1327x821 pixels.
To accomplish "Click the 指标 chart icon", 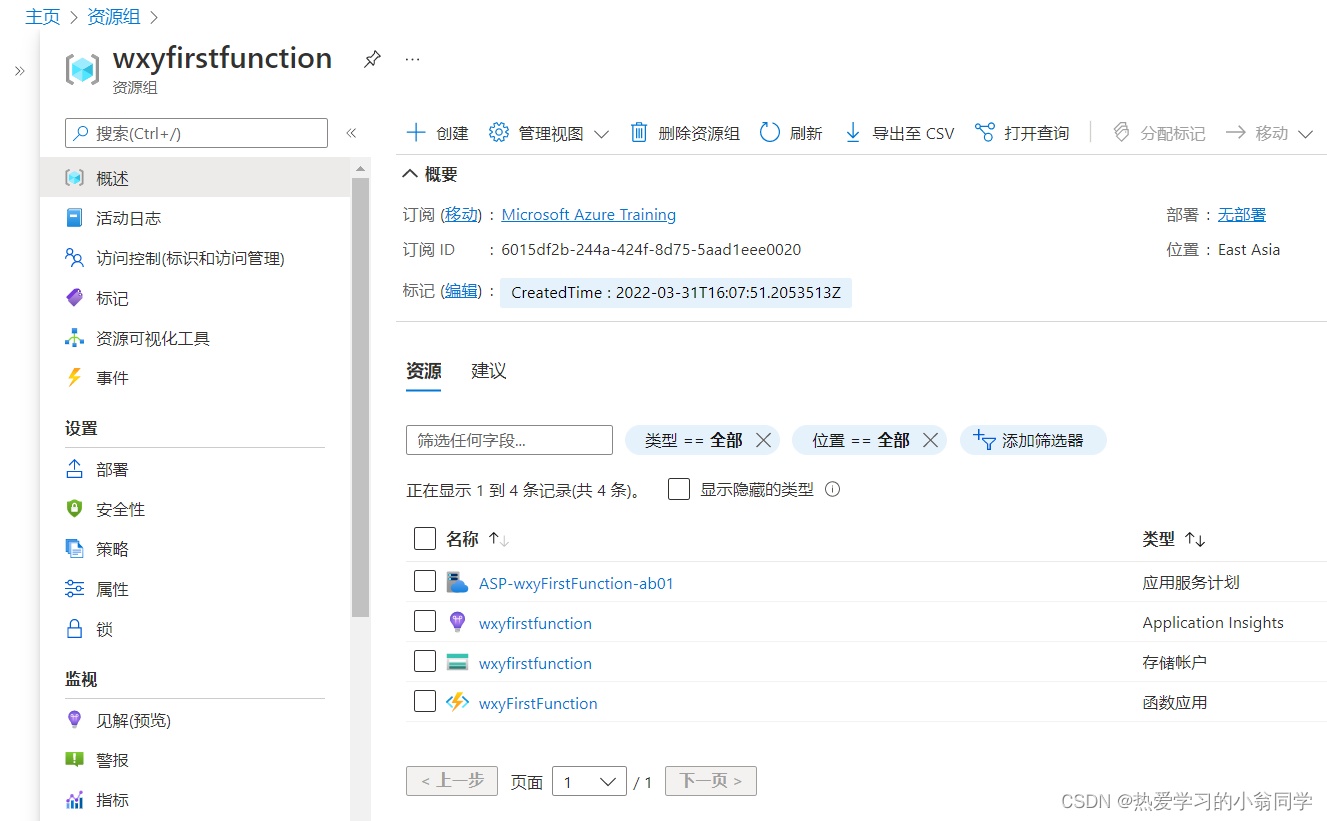I will [x=74, y=800].
